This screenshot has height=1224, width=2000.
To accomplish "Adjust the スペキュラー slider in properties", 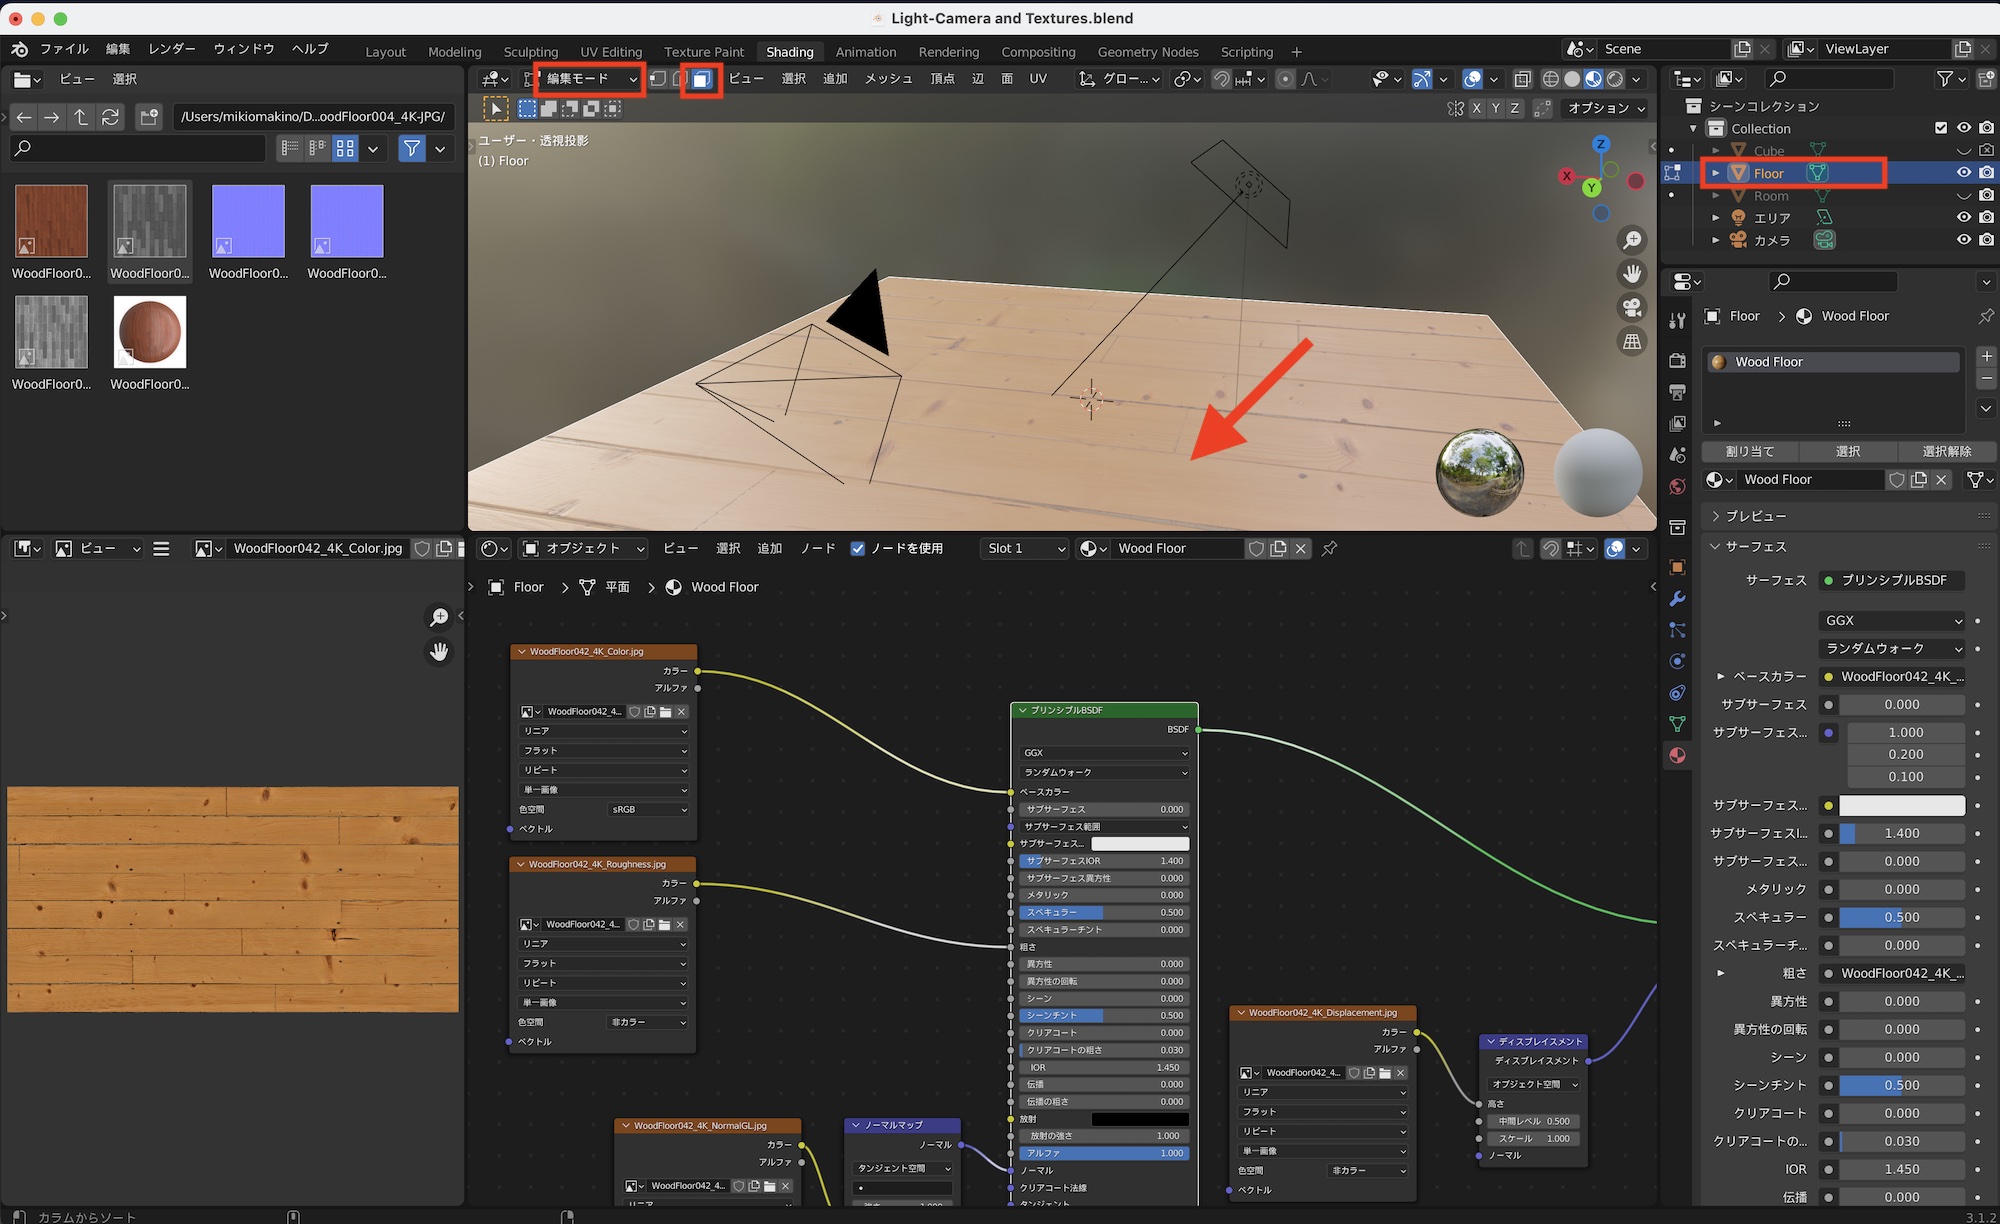I will [x=1901, y=917].
